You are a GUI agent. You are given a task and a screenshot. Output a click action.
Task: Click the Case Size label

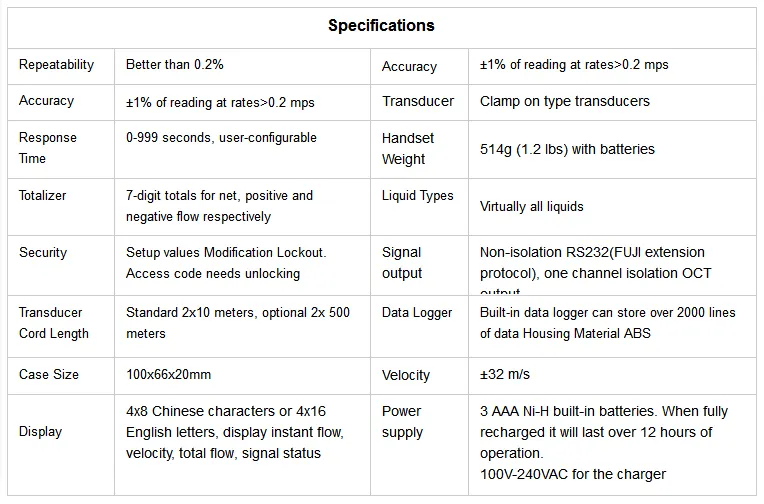coord(49,375)
